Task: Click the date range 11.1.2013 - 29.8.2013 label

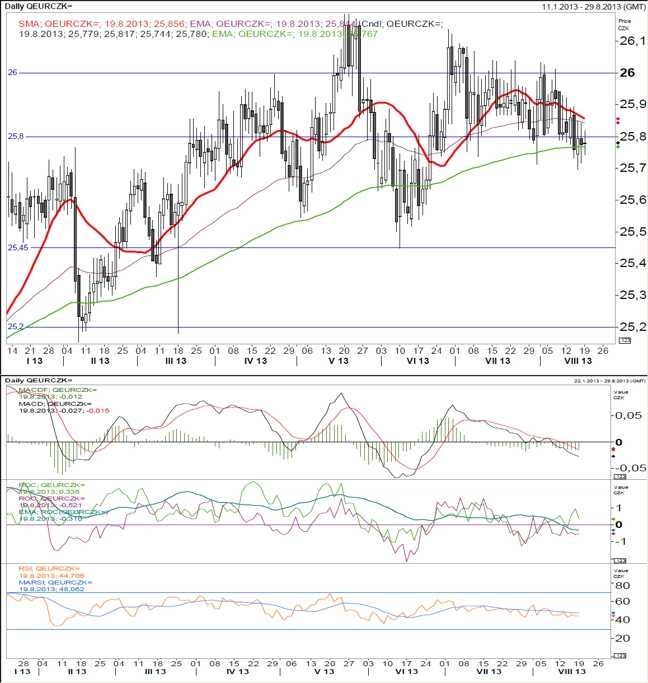Action: click(x=594, y=7)
